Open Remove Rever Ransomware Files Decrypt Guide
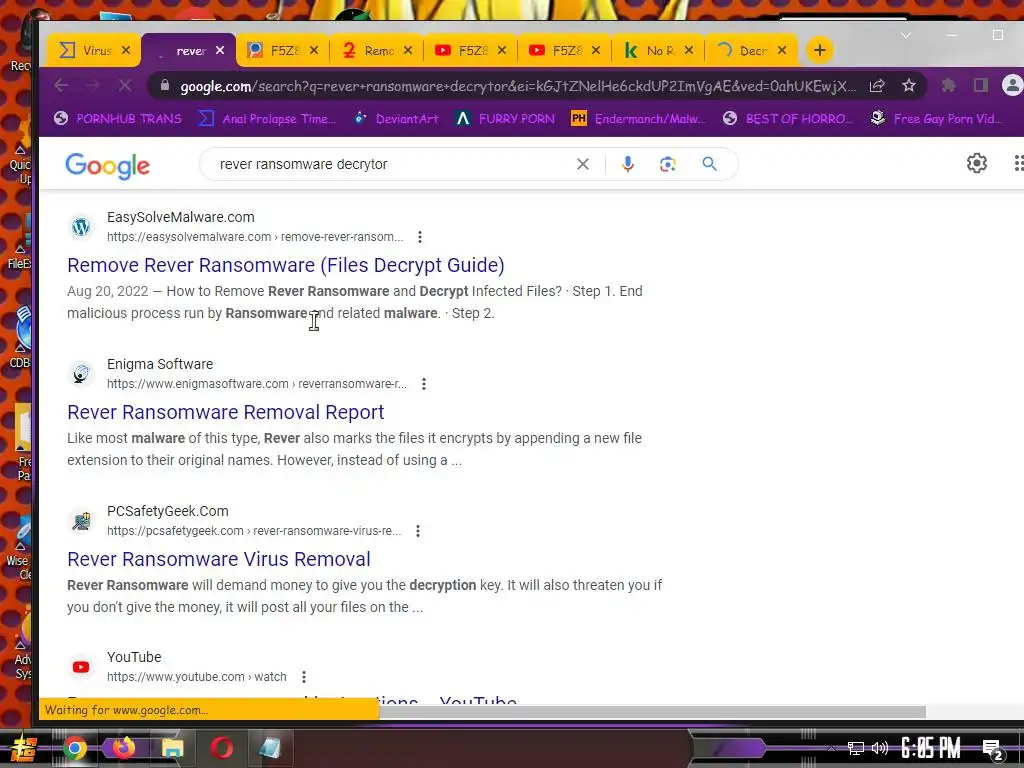 click(286, 265)
